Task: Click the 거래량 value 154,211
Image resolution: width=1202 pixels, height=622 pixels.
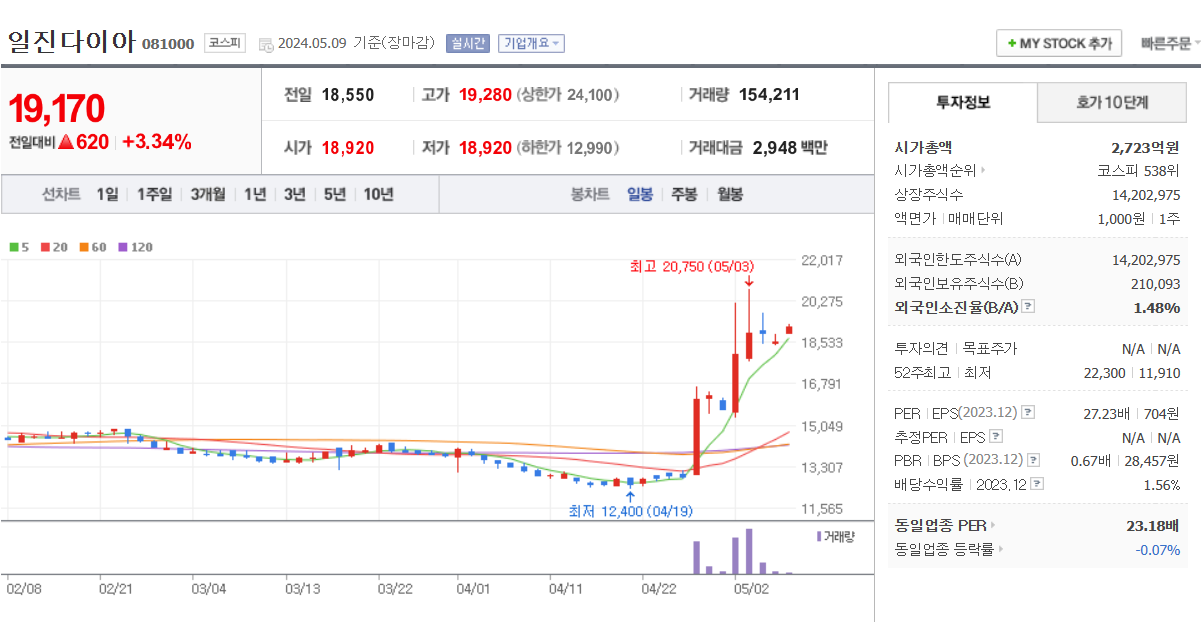Action: pyautogui.click(x=769, y=95)
